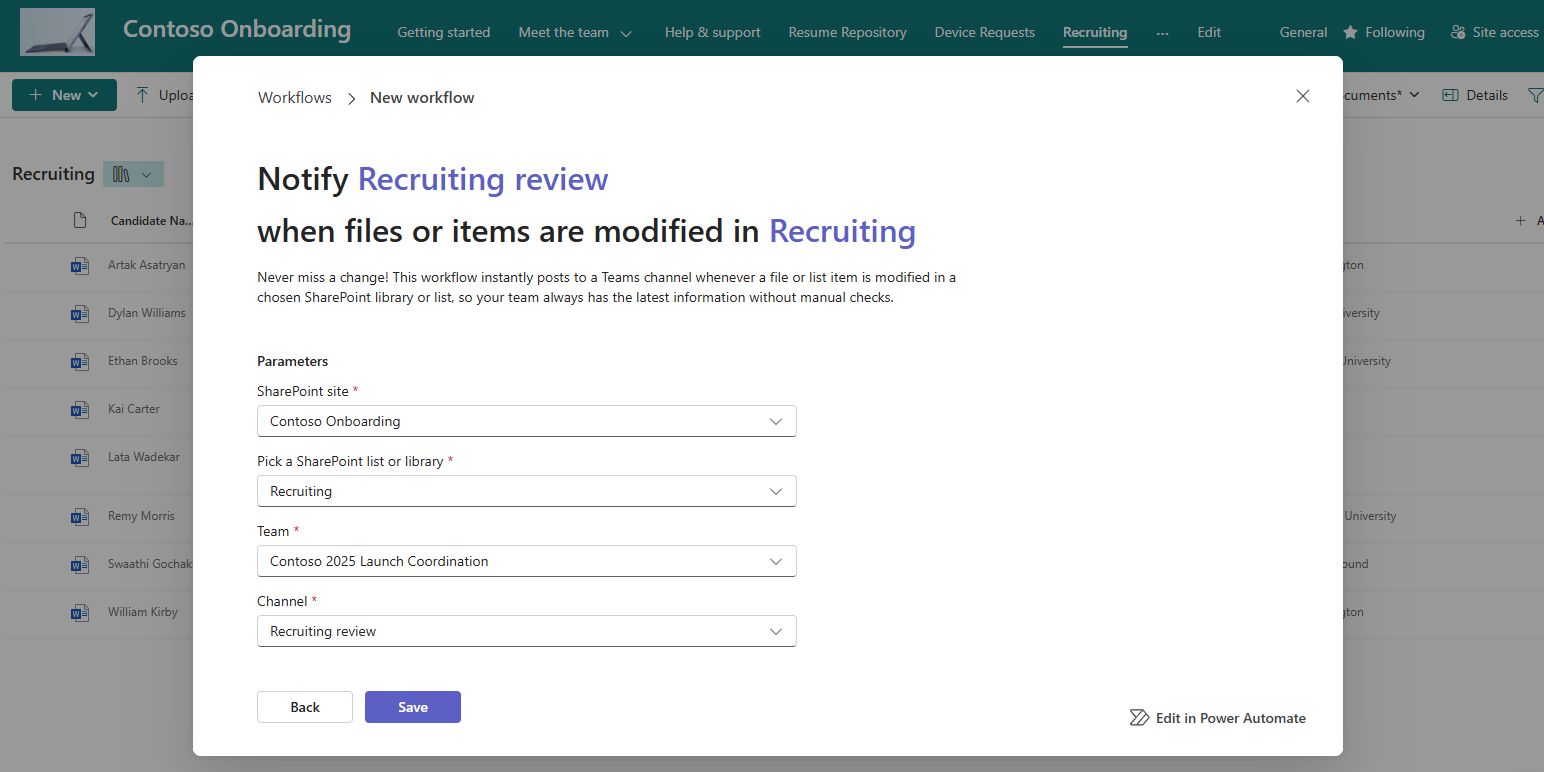Click the Word file icon for Artak Asatryan

pos(80,266)
